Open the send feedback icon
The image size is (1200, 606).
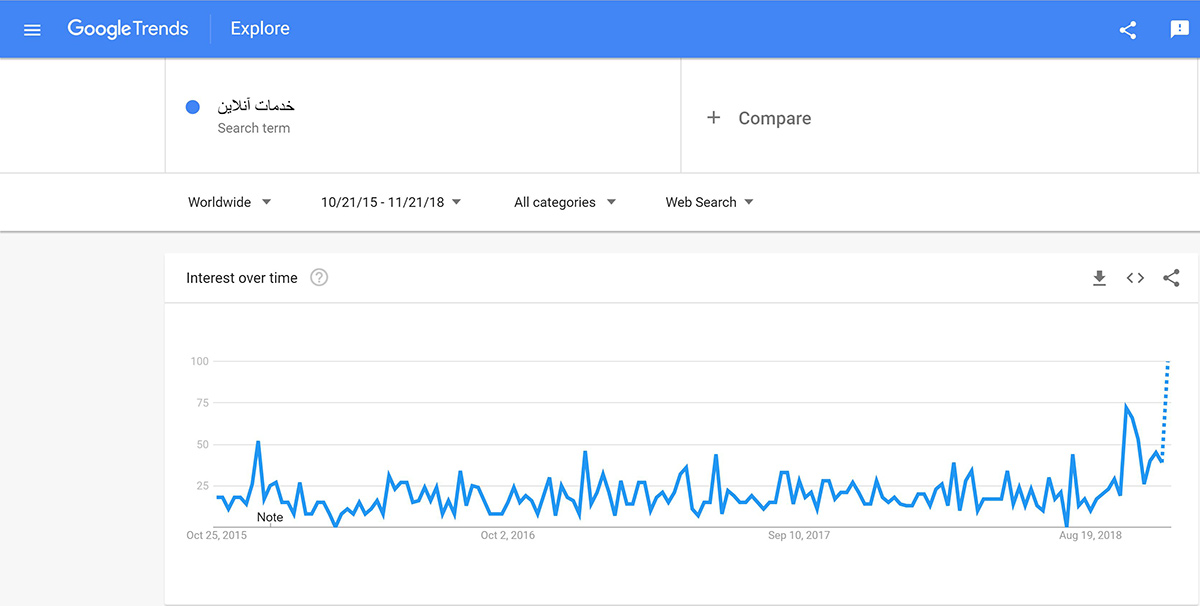[x=1180, y=29]
